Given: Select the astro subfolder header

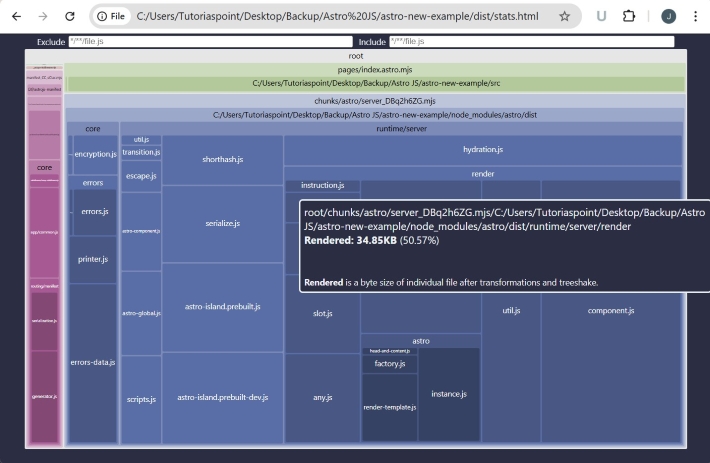Looking at the screenshot, I should [x=421, y=341].
